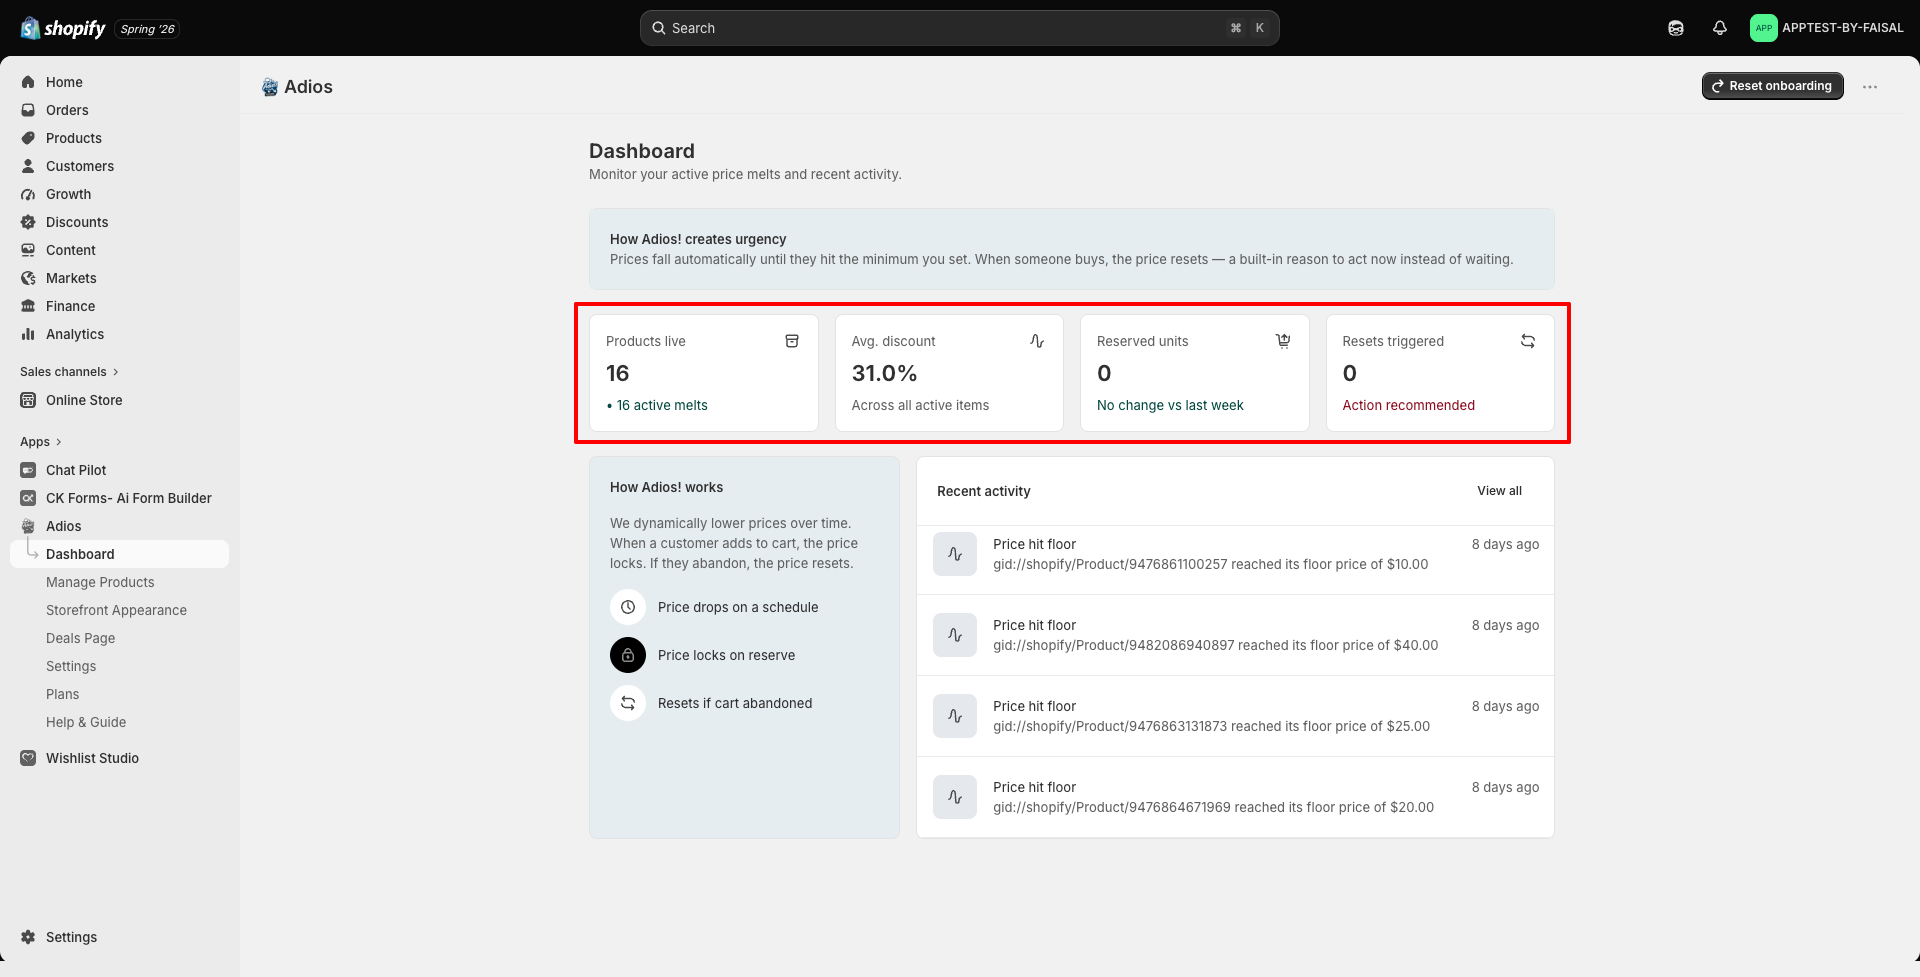Open the Adios Settings submenu item
1920x977 pixels.
tap(71, 666)
